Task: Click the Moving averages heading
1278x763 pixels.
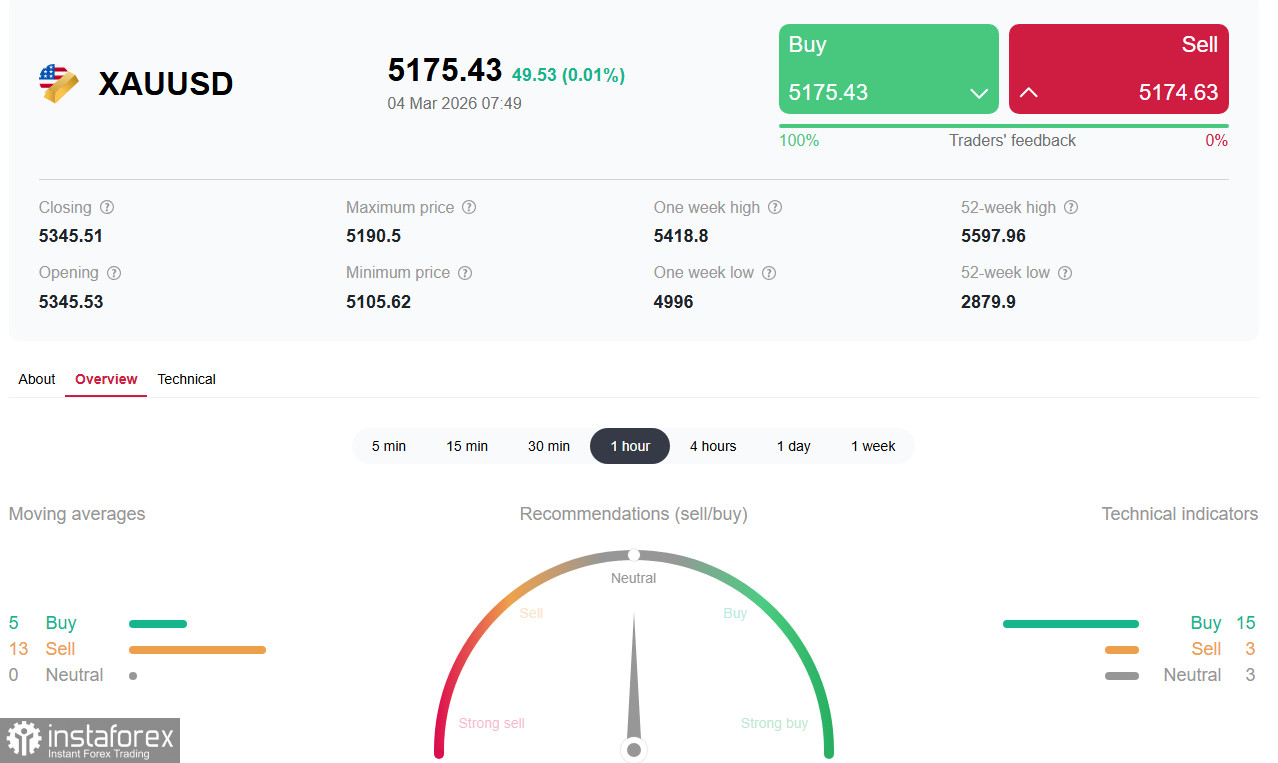Action: (x=77, y=514)
